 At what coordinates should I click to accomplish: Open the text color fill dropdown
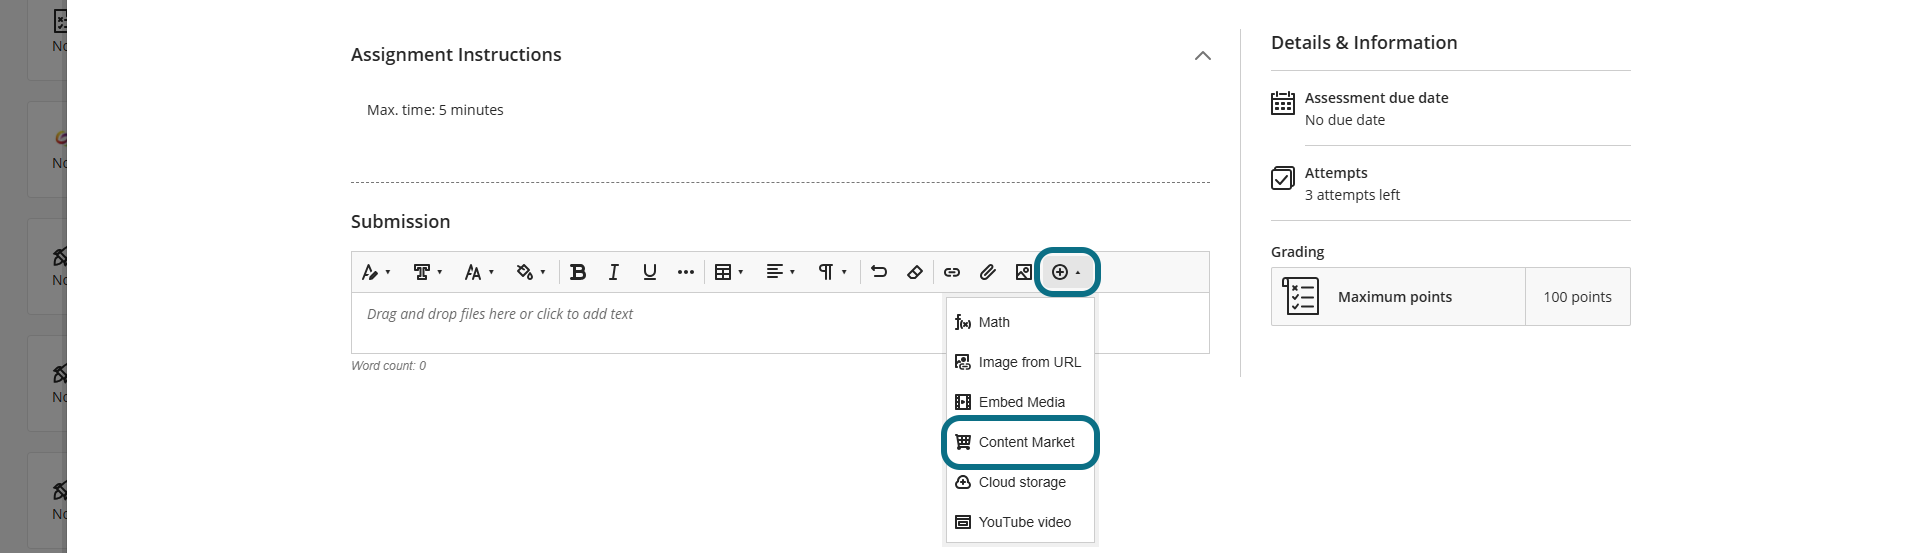[x=531, y=272]
